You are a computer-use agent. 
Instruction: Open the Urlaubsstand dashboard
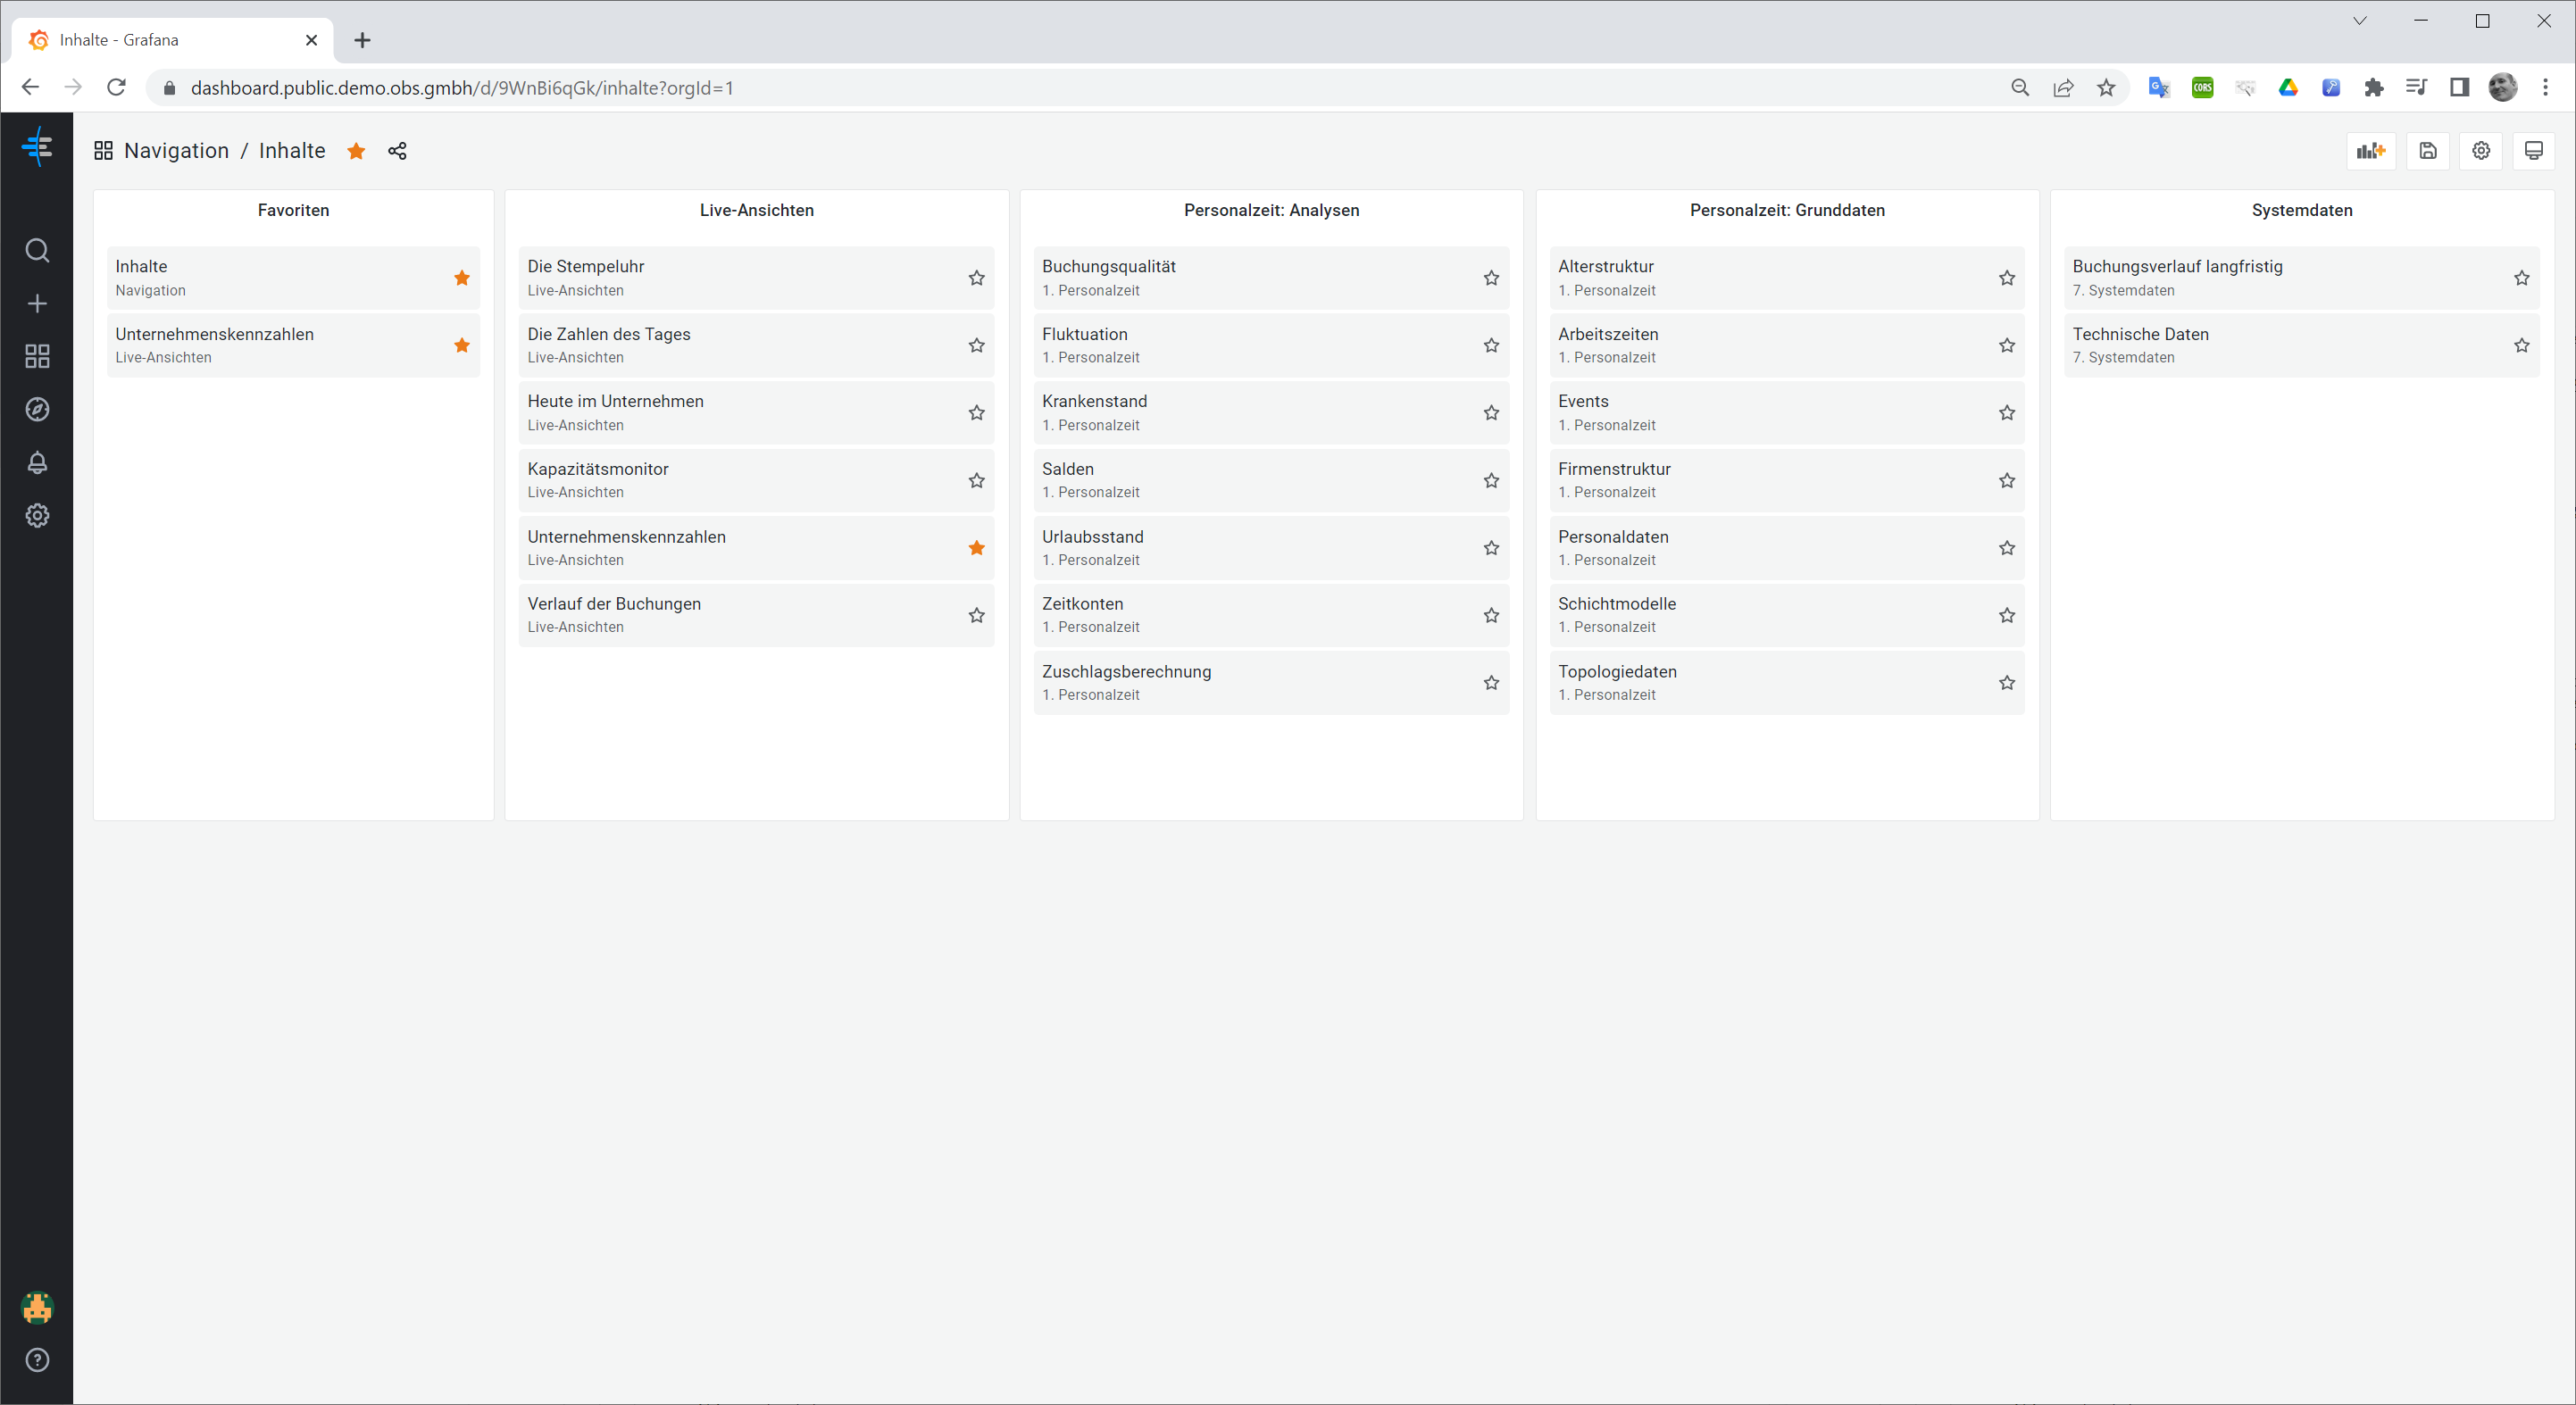[1271, 548]
